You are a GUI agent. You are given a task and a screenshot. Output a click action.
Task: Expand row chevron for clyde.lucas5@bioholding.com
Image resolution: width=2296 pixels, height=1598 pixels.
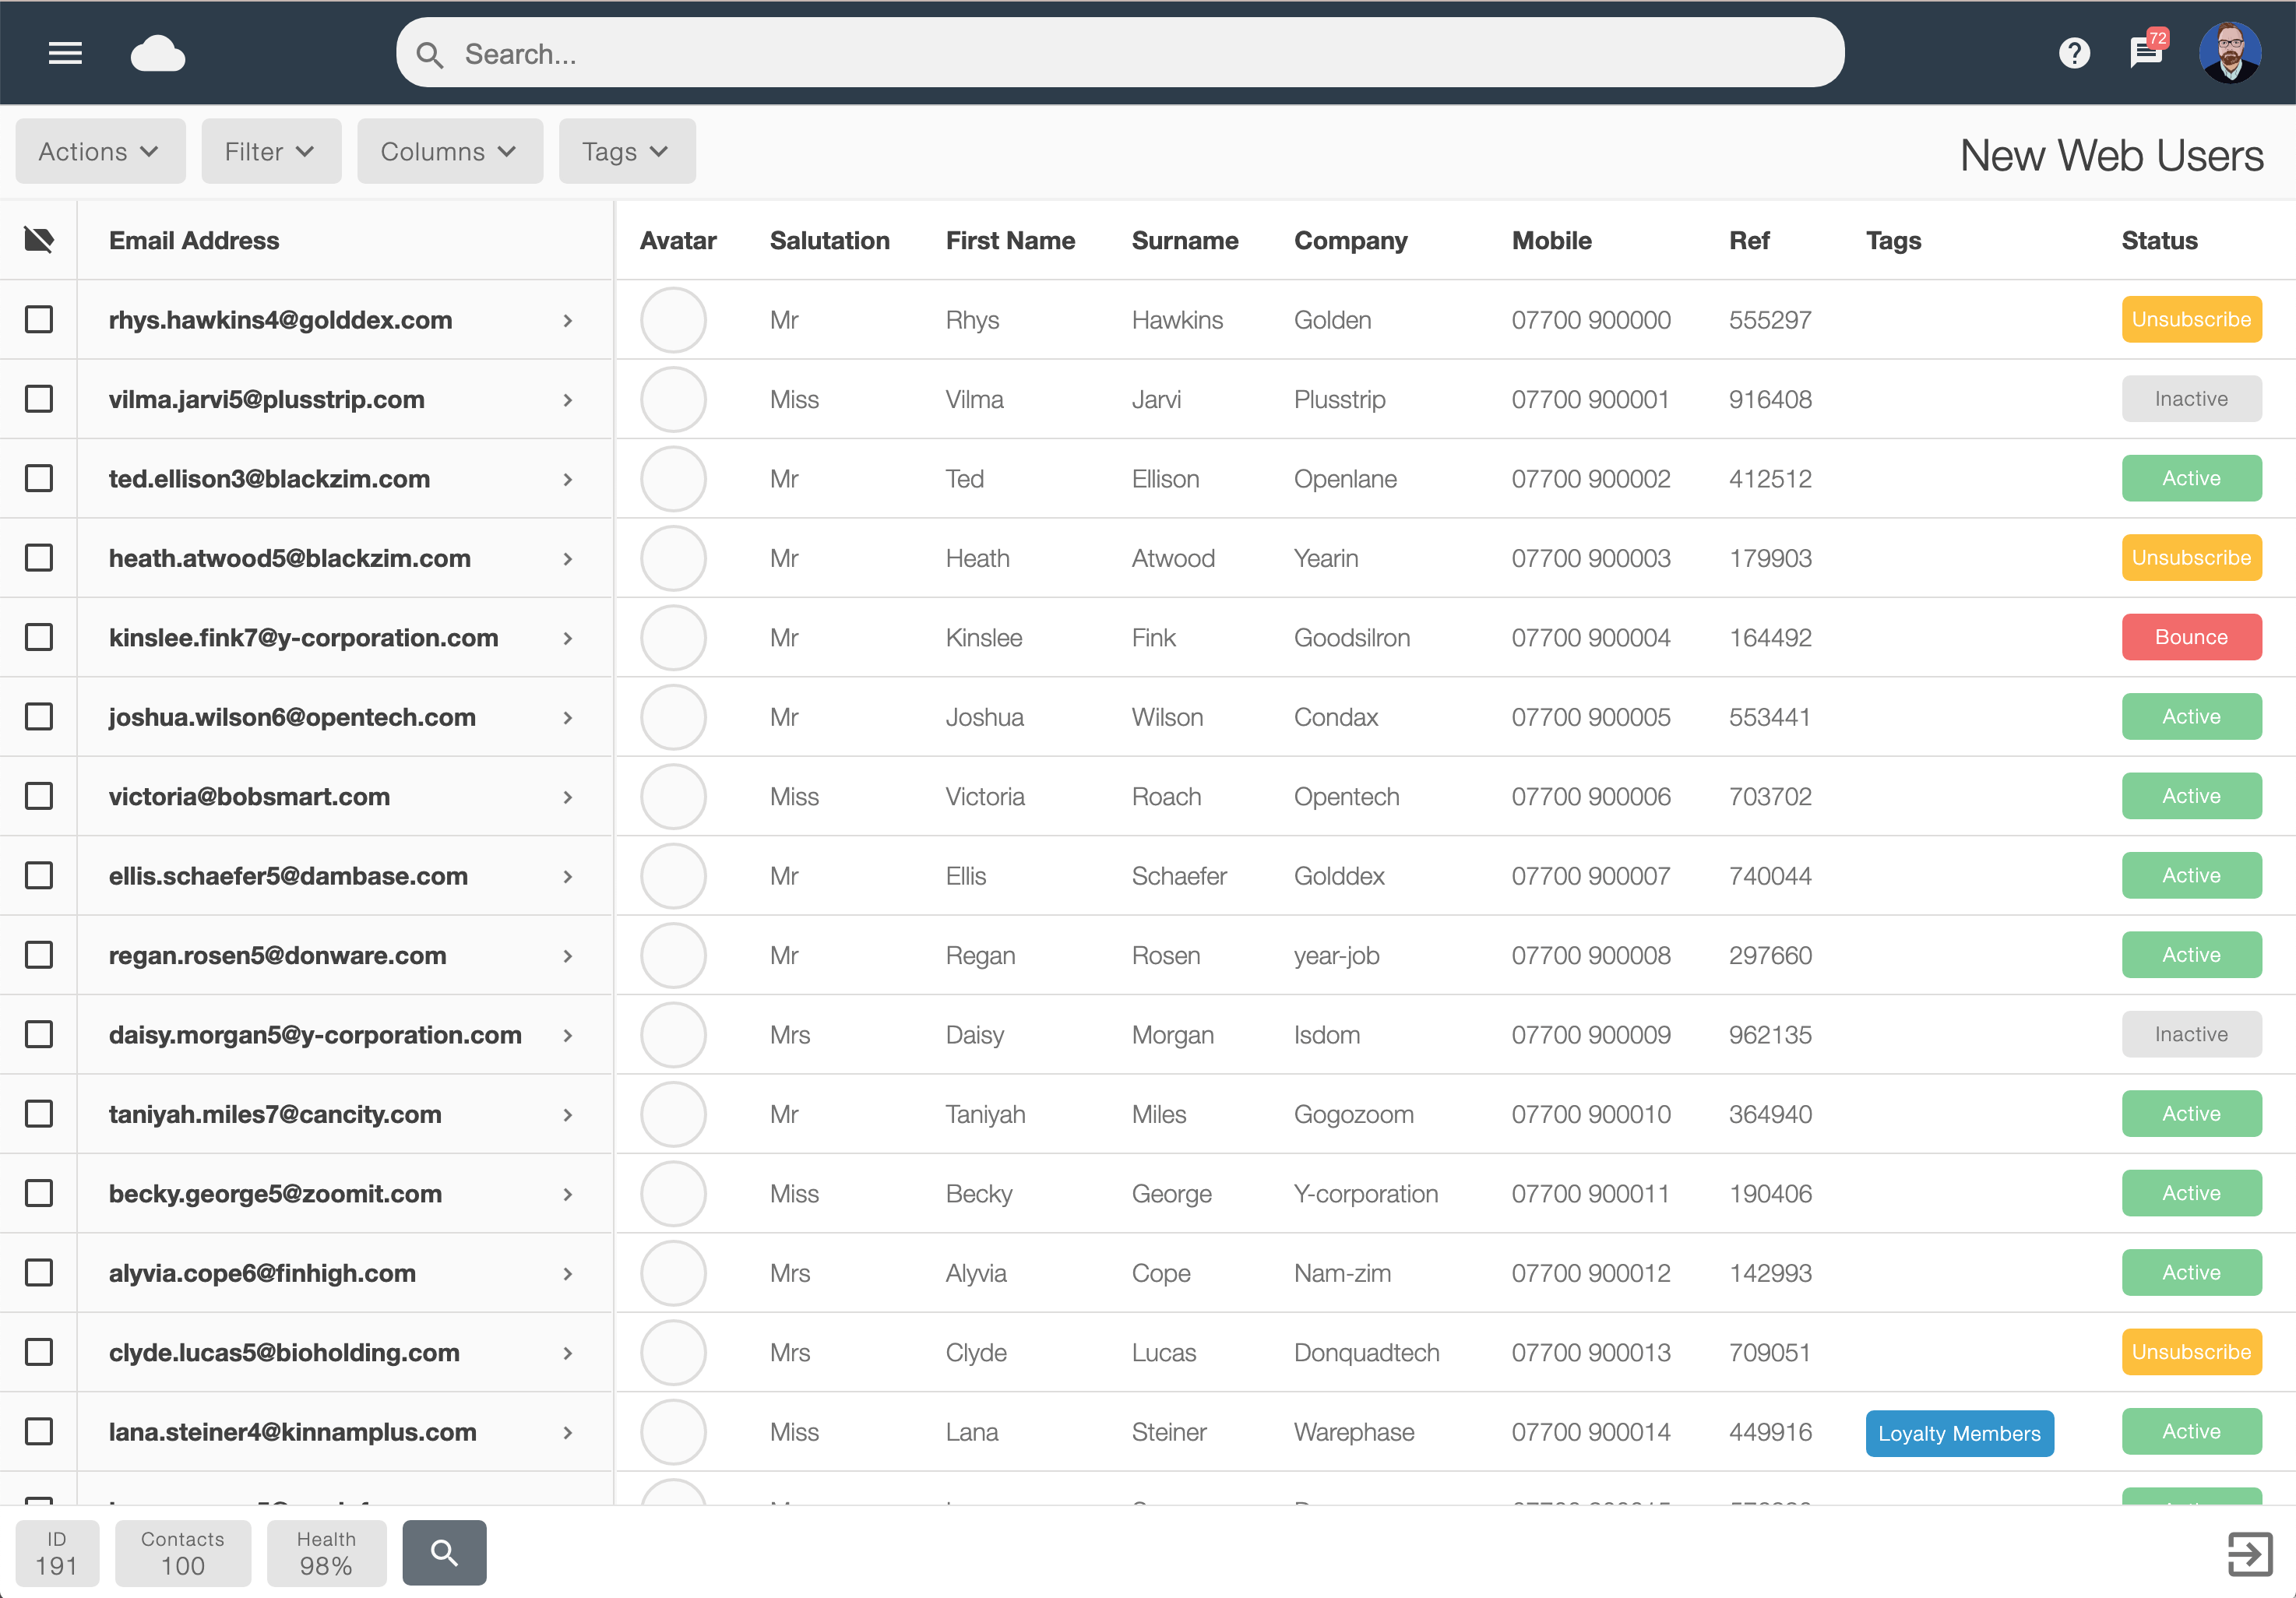coord(568,1353)
